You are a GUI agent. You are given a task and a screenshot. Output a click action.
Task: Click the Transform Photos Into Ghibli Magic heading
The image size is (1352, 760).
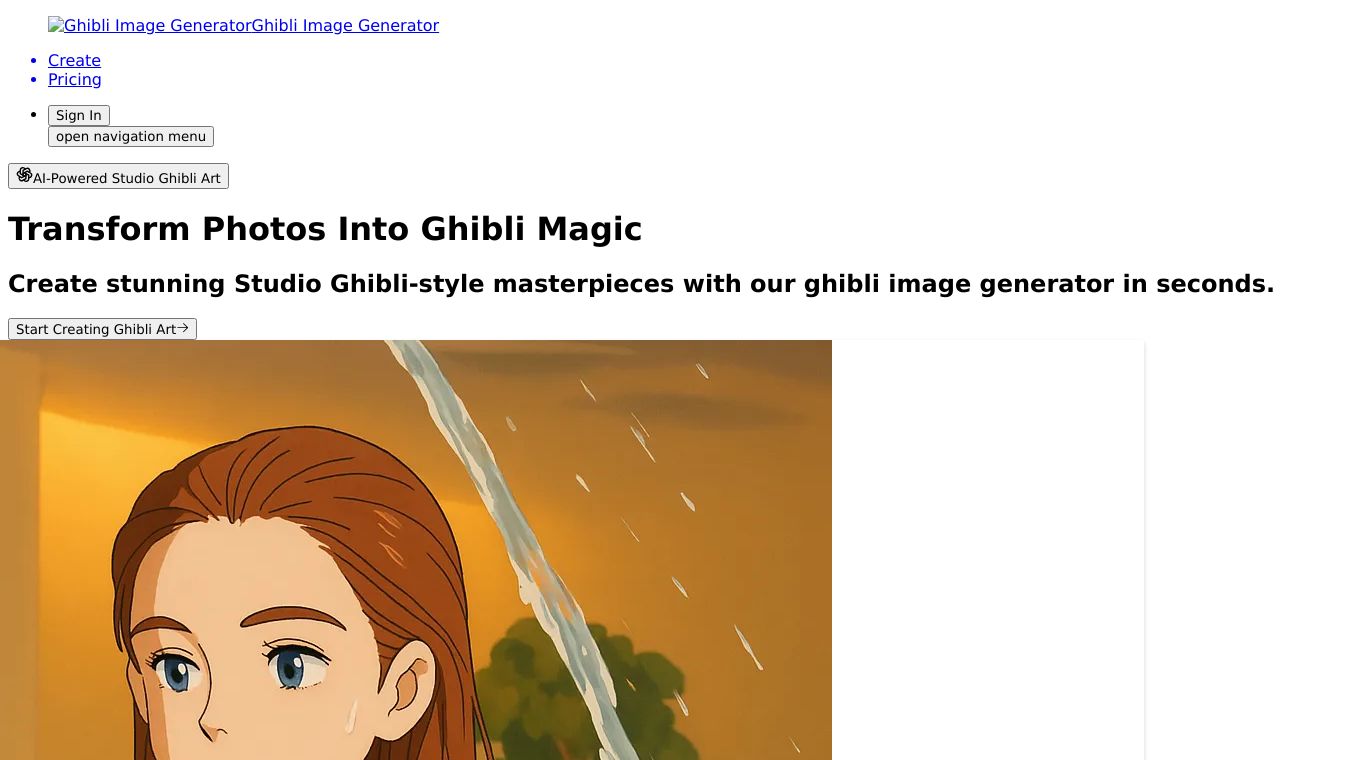(325, 229)
